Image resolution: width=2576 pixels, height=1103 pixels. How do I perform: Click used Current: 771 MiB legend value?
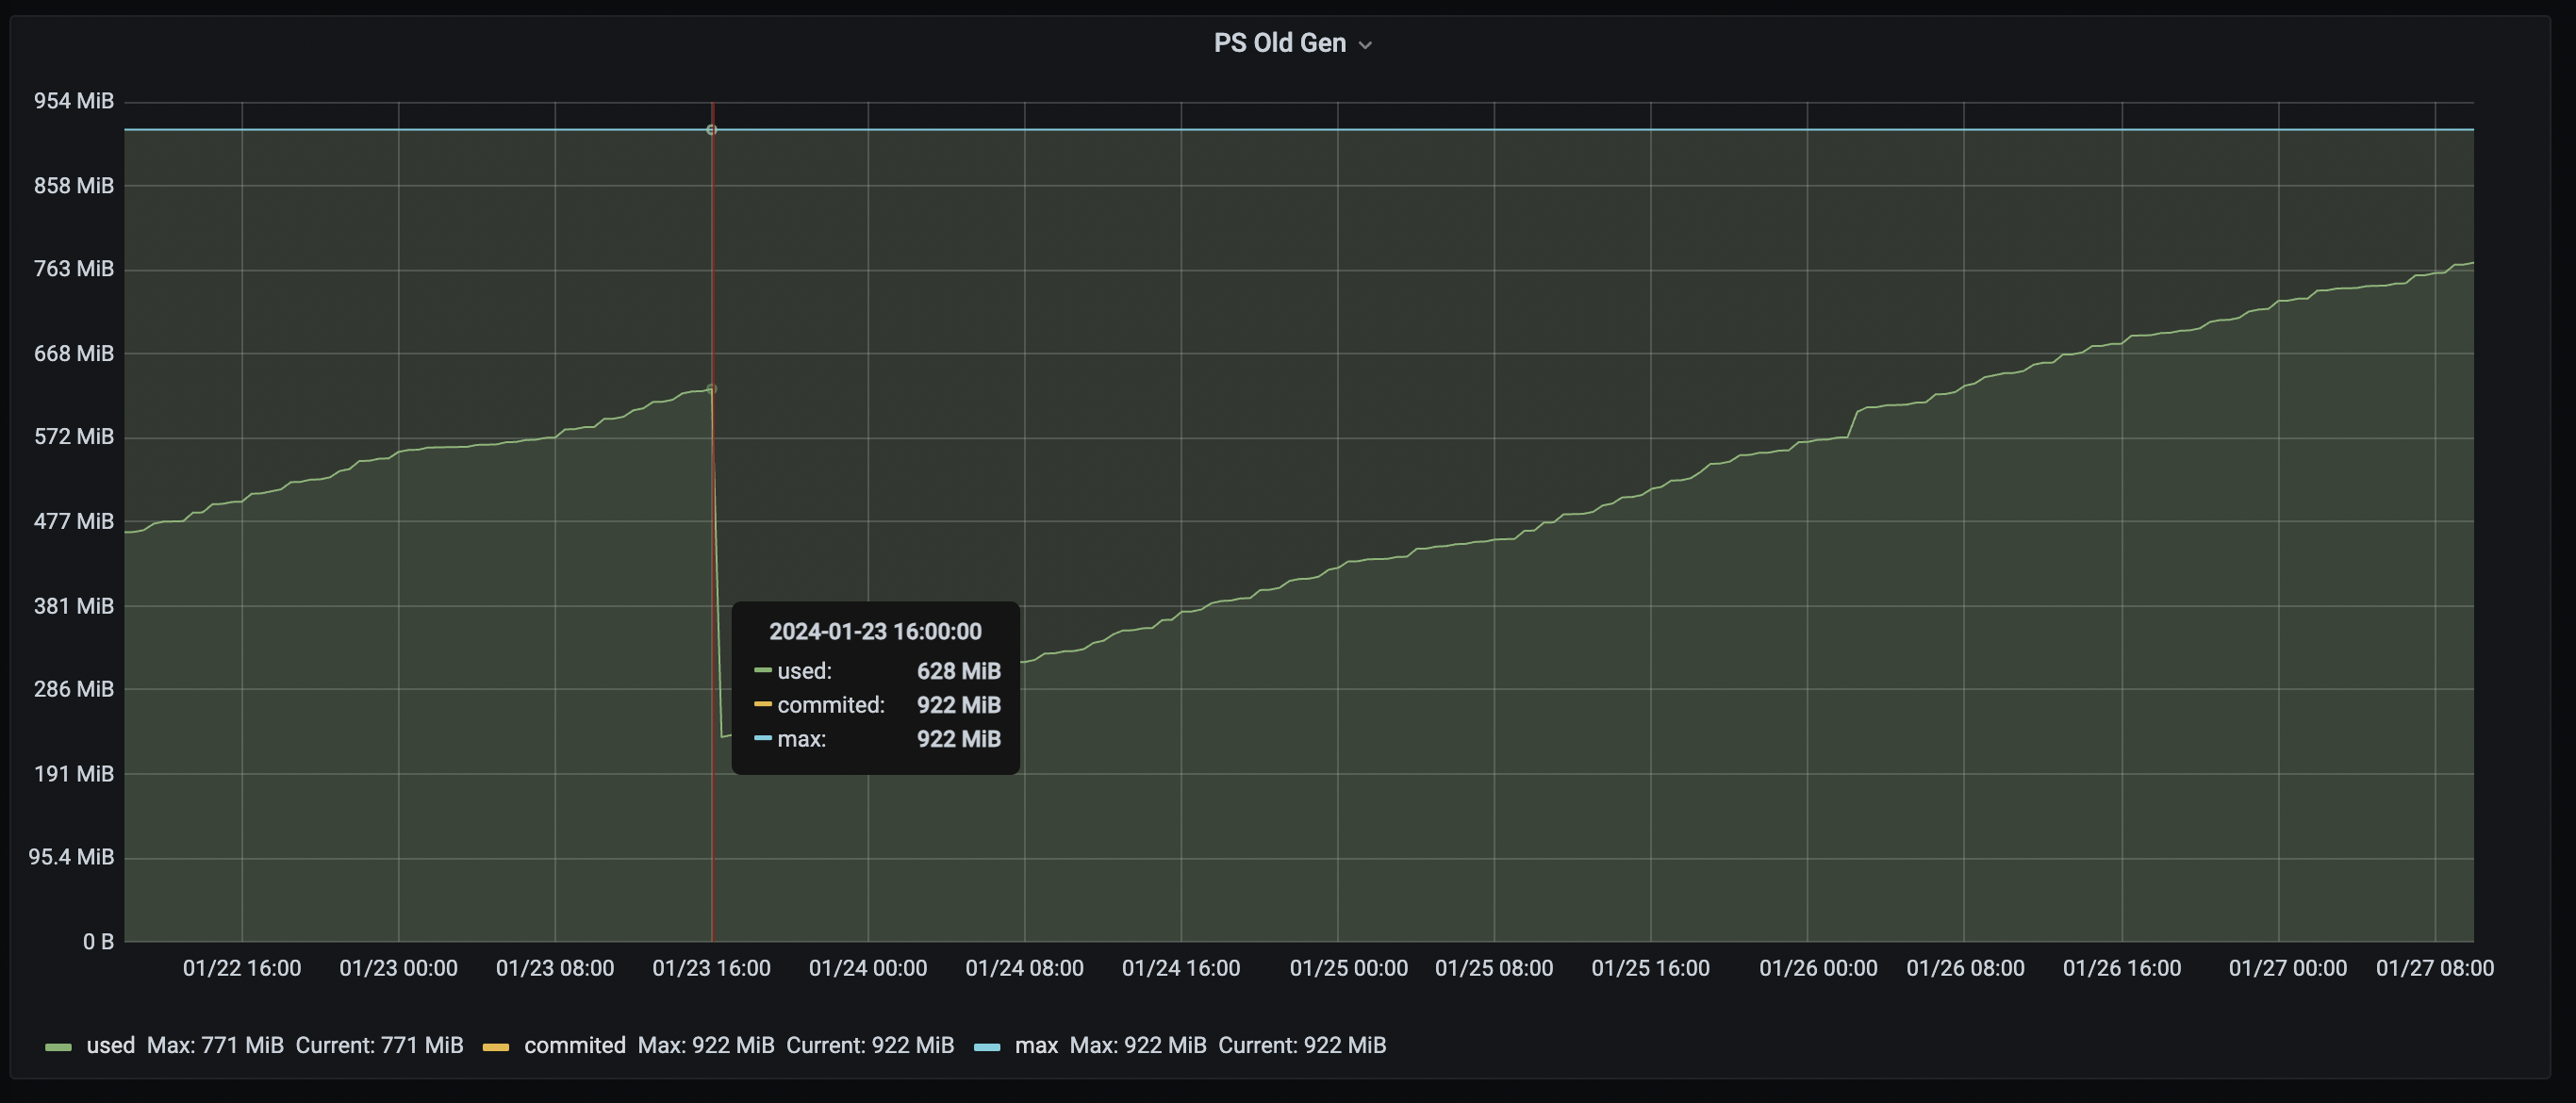click(x=379, y=1045)
